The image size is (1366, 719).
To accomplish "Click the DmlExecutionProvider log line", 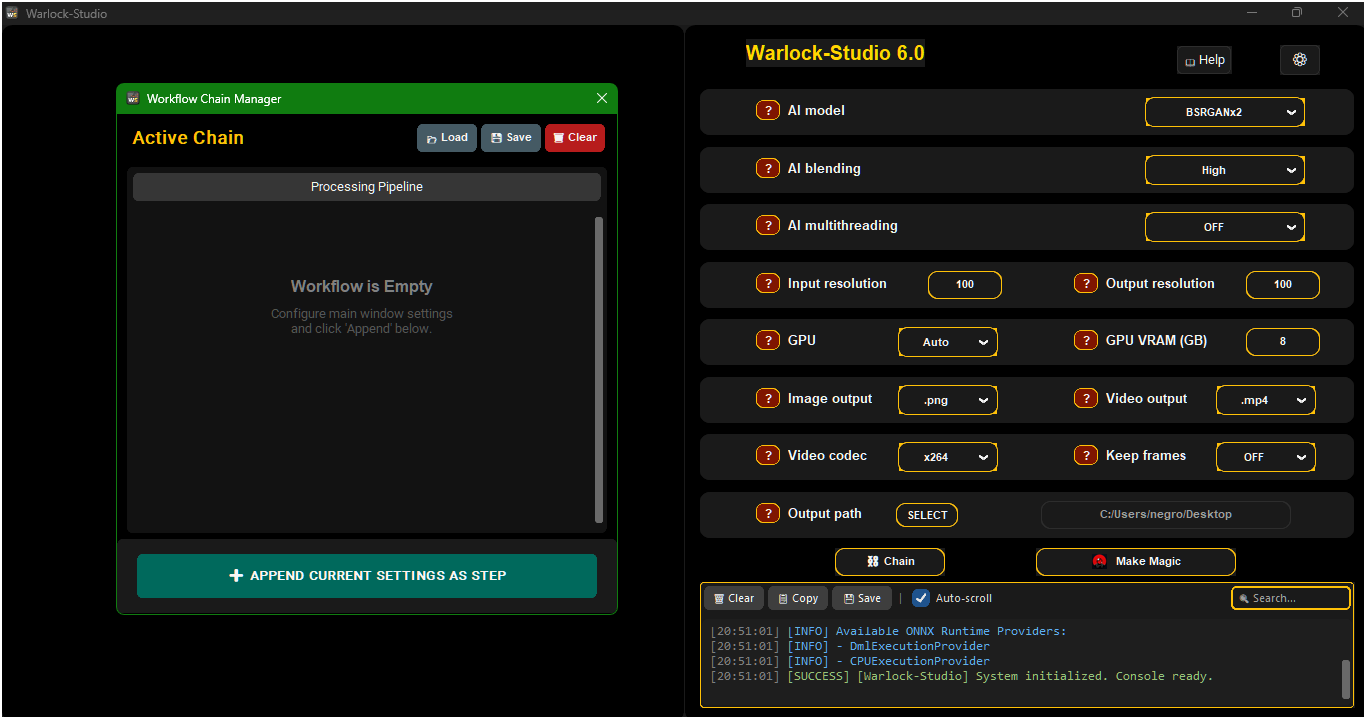I will pyautogui.click(x=850, y=646).
